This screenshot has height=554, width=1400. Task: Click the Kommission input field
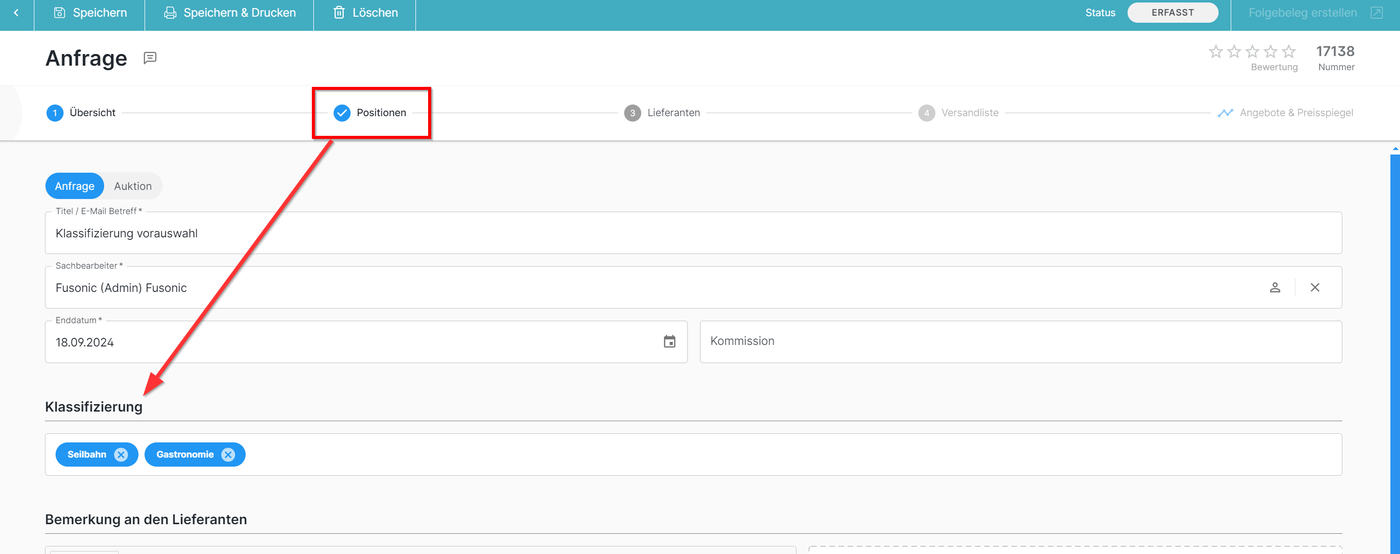[1020, 342]
